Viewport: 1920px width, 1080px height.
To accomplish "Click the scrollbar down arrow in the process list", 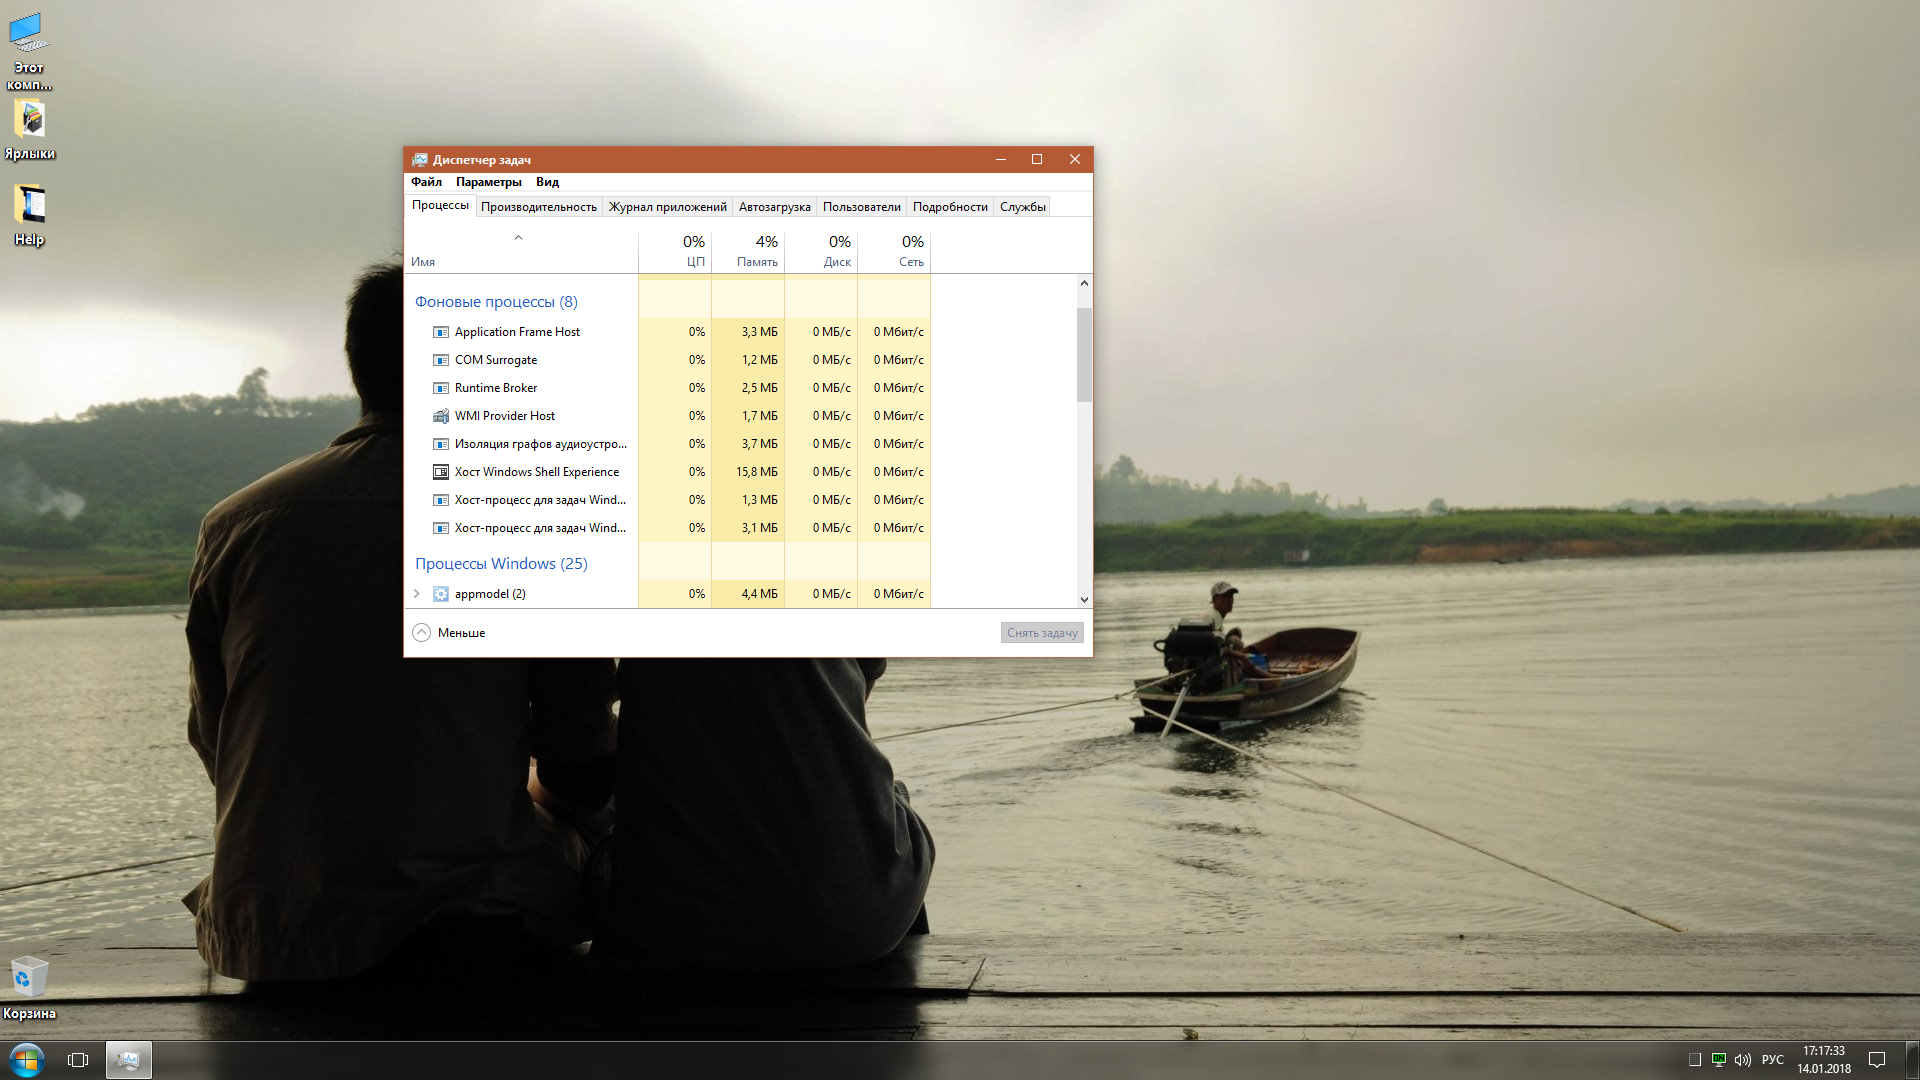I will (1084, 600).
